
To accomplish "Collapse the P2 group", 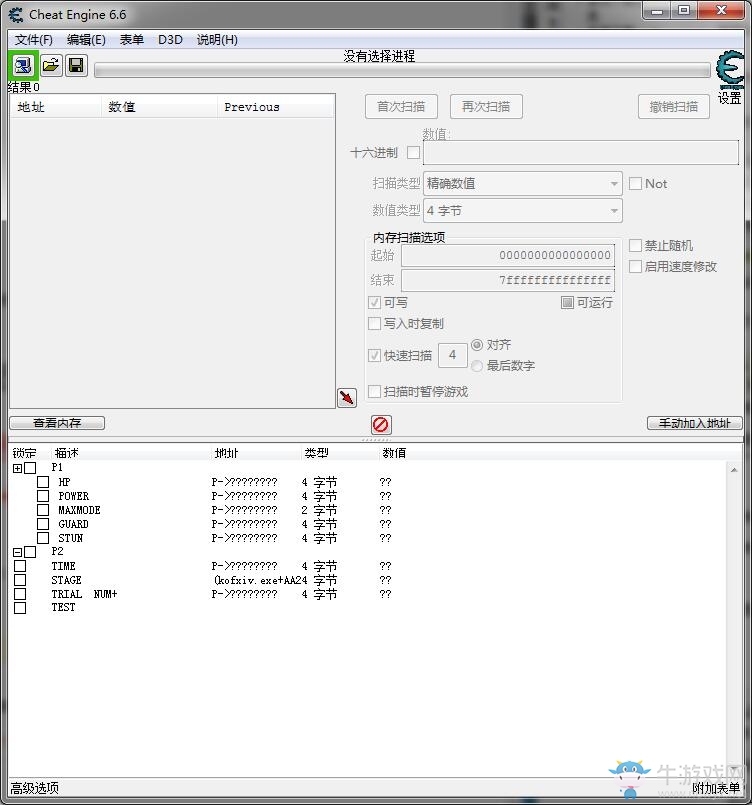I will [17, 552].
